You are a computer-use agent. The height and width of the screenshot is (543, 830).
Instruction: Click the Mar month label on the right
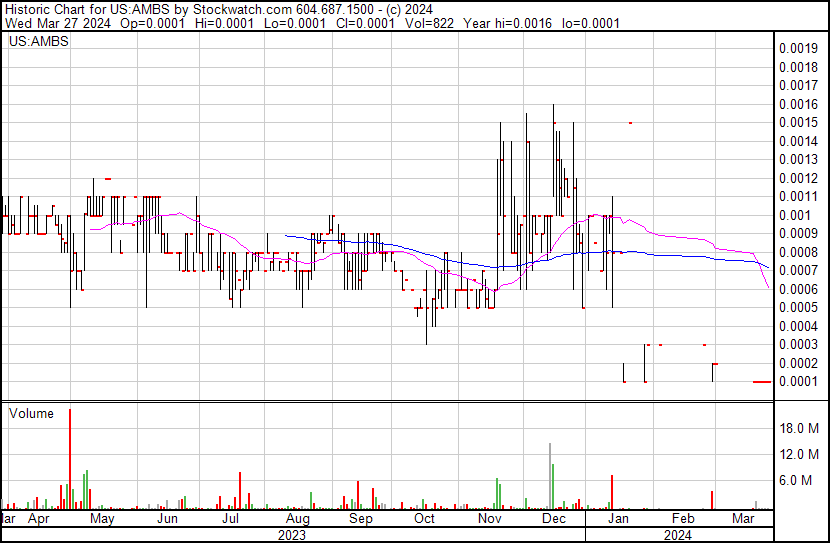[743, 519]
